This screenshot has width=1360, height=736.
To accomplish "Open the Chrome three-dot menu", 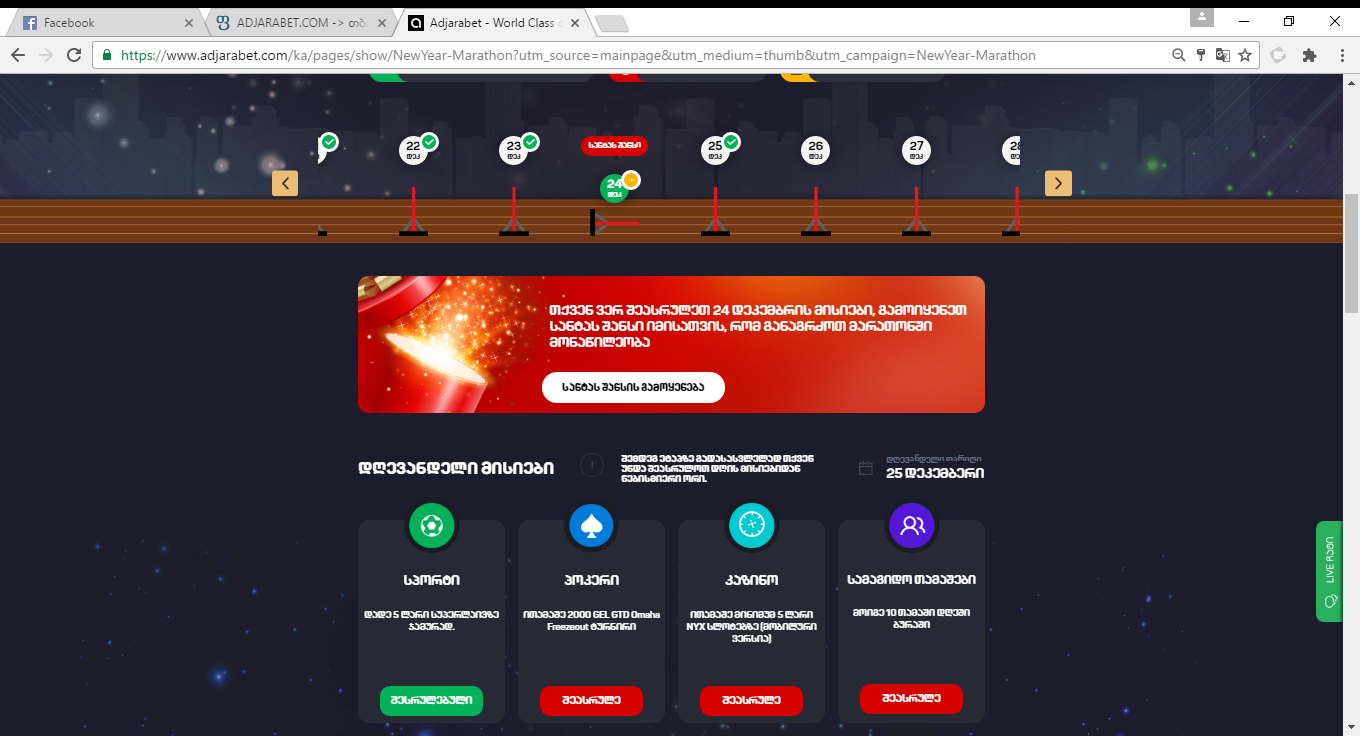I will (x=1340, y=55).
